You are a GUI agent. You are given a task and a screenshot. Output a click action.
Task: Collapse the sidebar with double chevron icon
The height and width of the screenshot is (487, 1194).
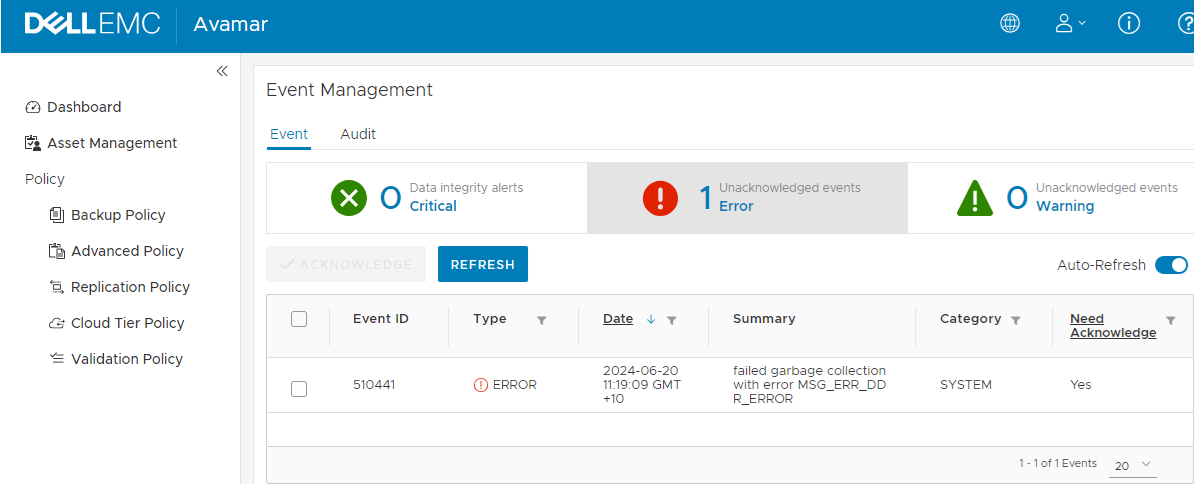tap(222, 71)
